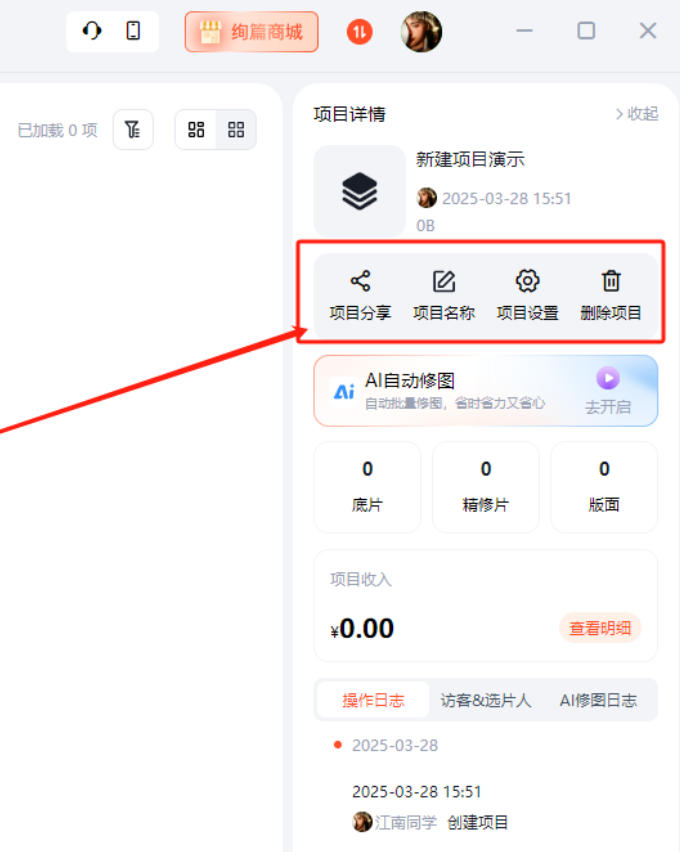Image resolution: width=680 pixels, height=852 pixels.
Task: Switch to the AI修图日志 tab
Action: click(x=598, y=701)
